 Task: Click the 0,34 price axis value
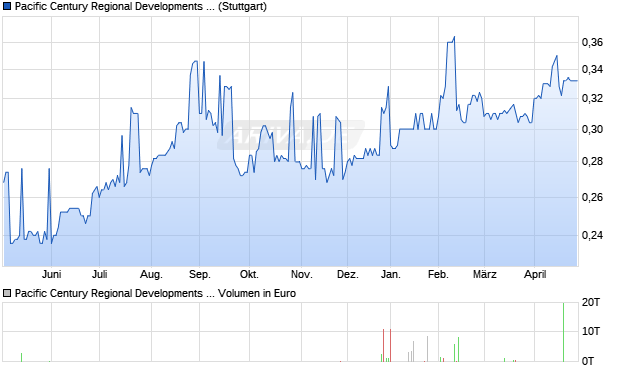[x=592, y=70]
